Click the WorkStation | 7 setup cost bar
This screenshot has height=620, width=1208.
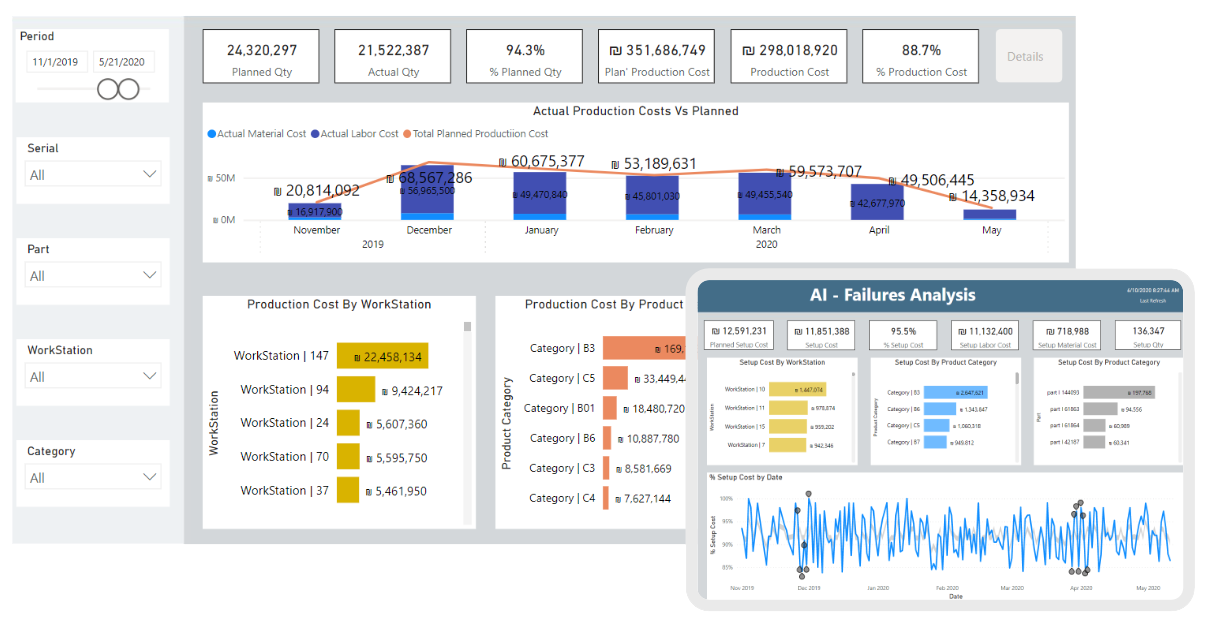click(788, 445)
